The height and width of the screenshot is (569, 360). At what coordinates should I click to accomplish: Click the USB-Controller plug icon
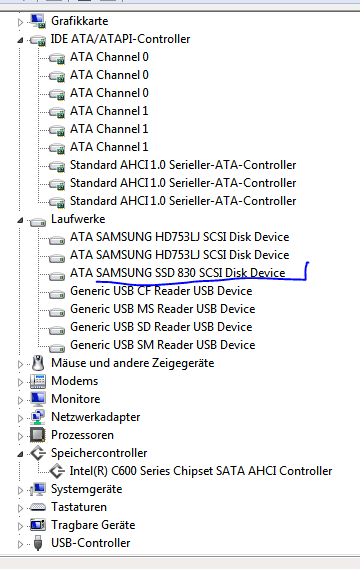point(38,543)
